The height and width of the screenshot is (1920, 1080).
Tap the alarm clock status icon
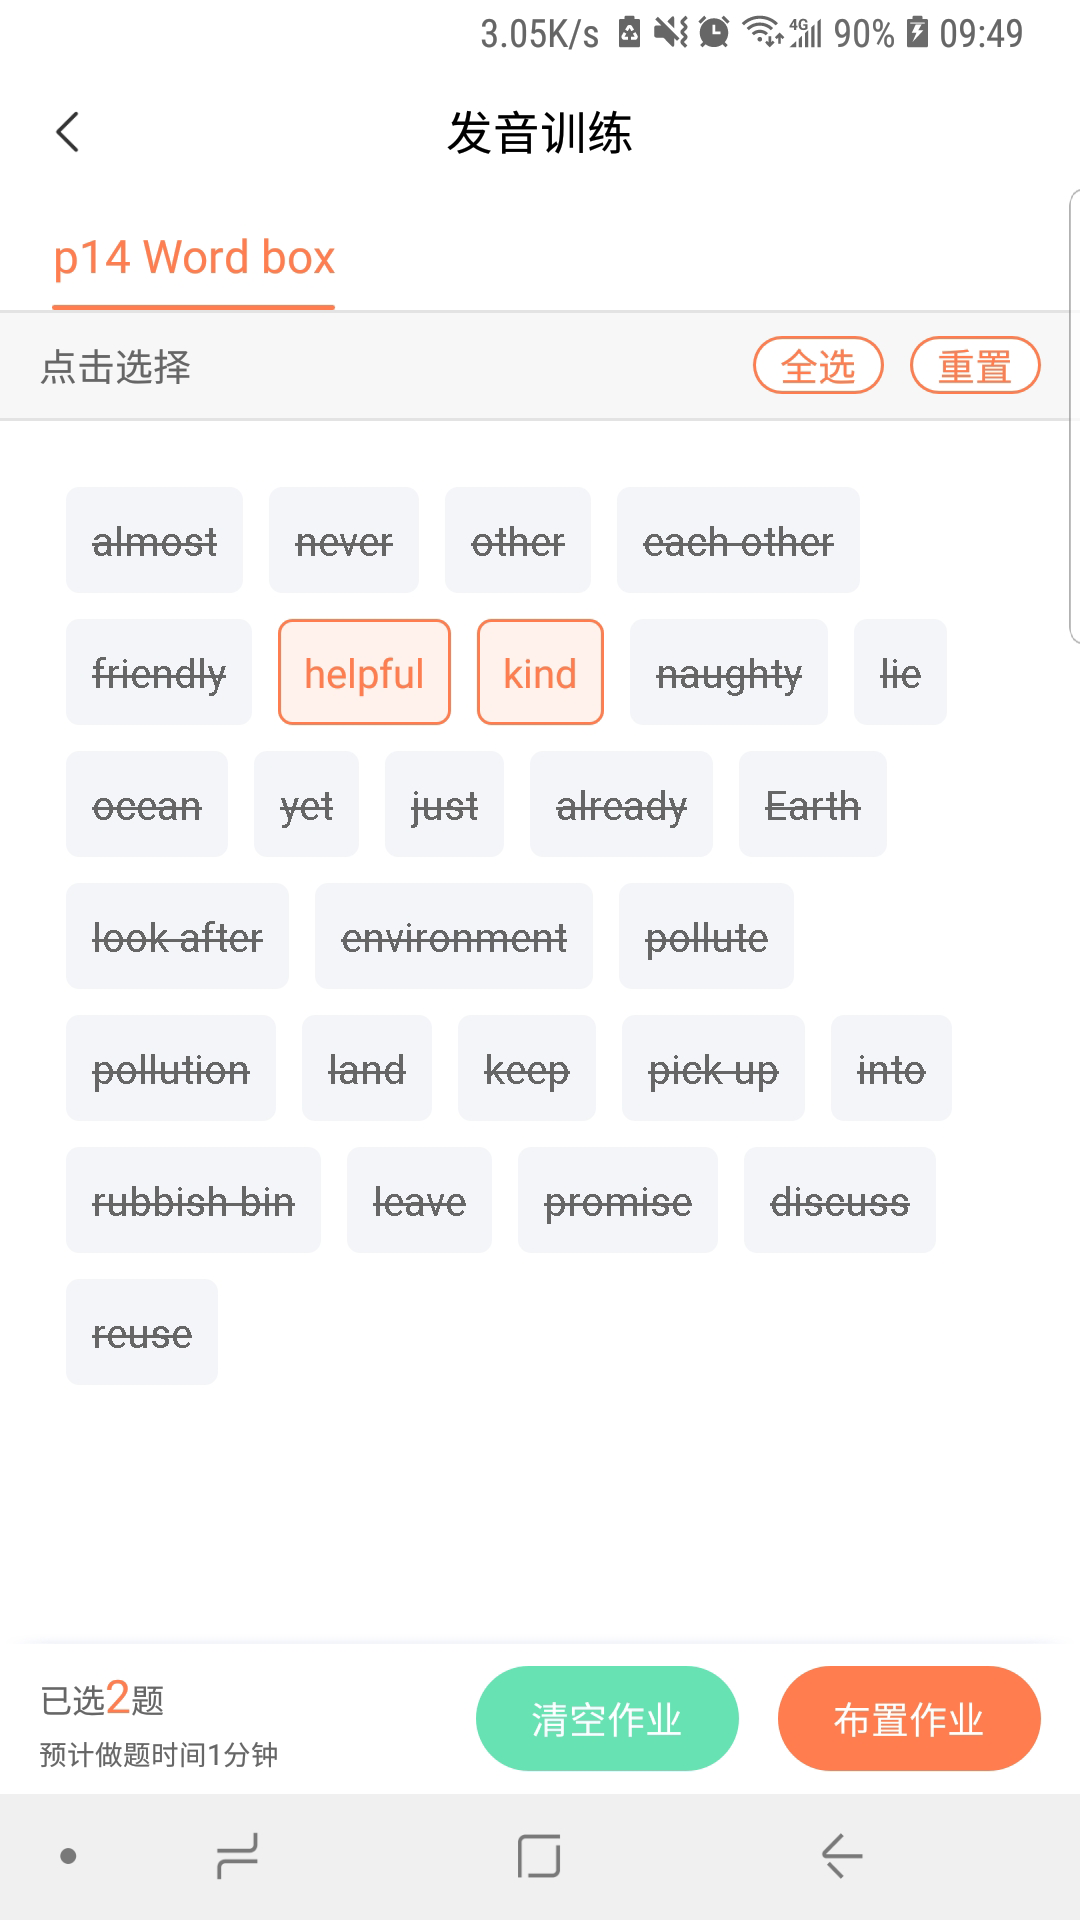pyautogui.click(x=714, y=33)
